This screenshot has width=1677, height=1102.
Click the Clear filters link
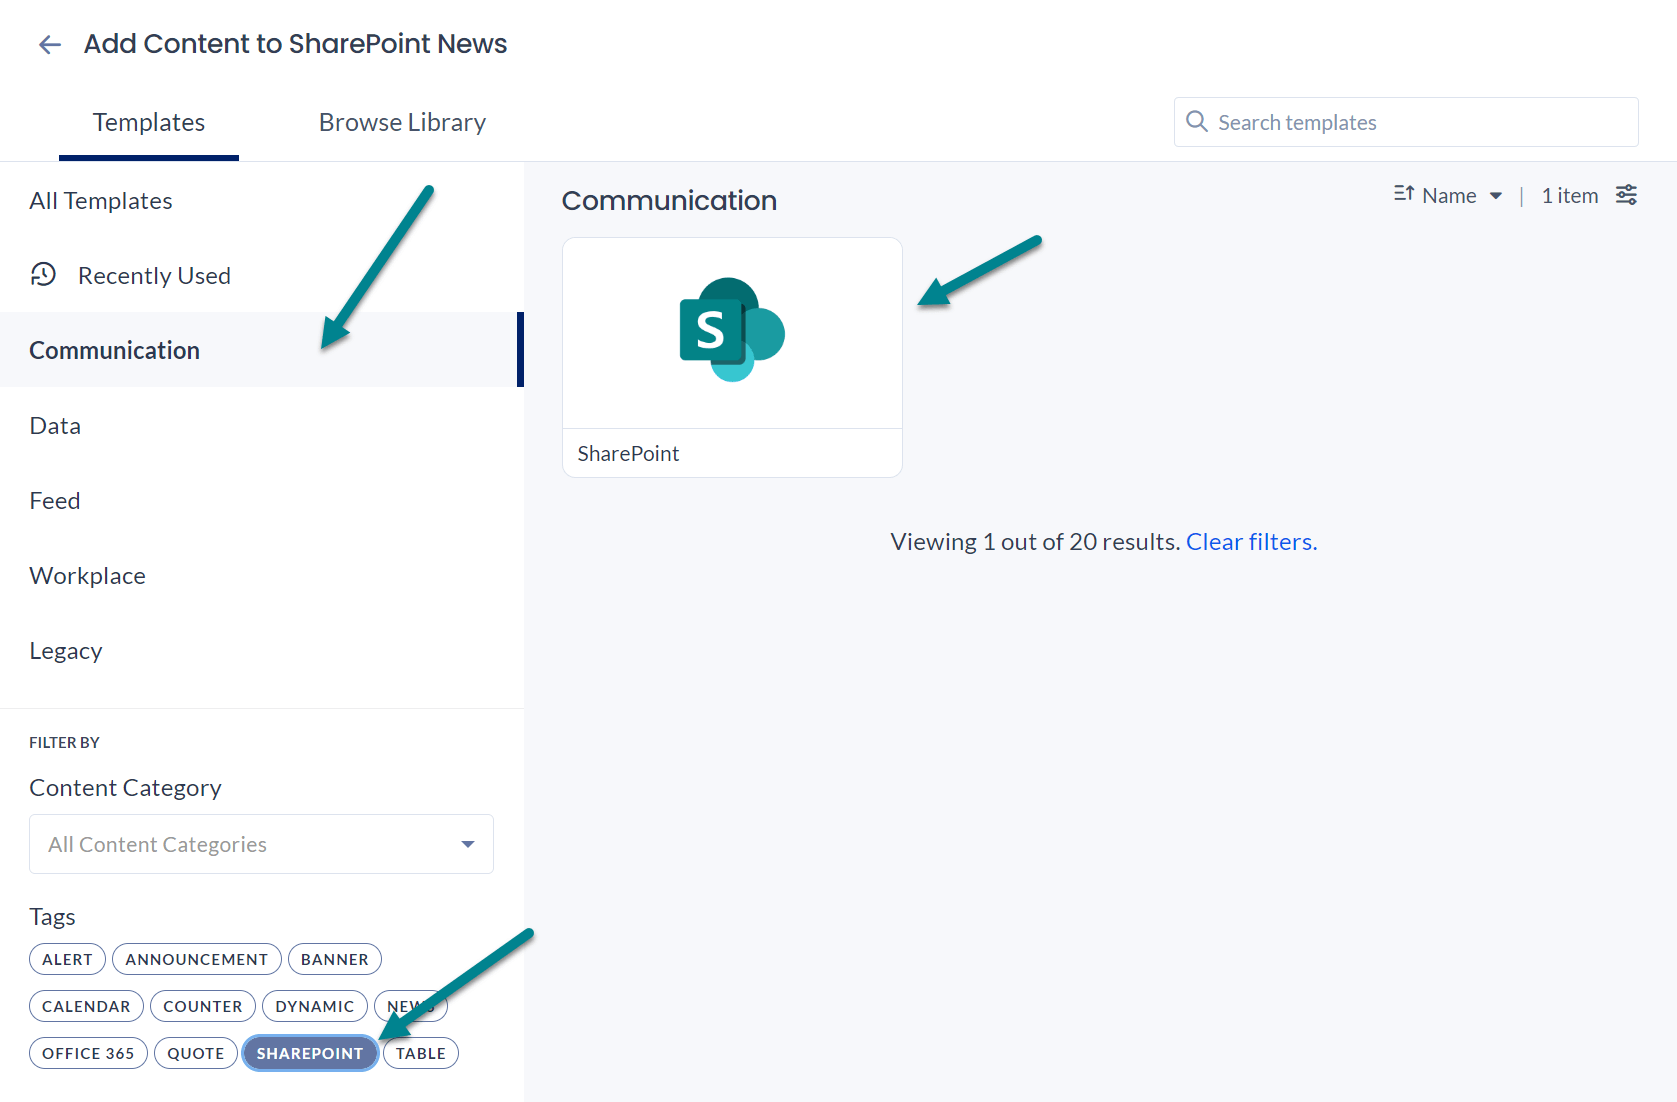[1250, 541]
